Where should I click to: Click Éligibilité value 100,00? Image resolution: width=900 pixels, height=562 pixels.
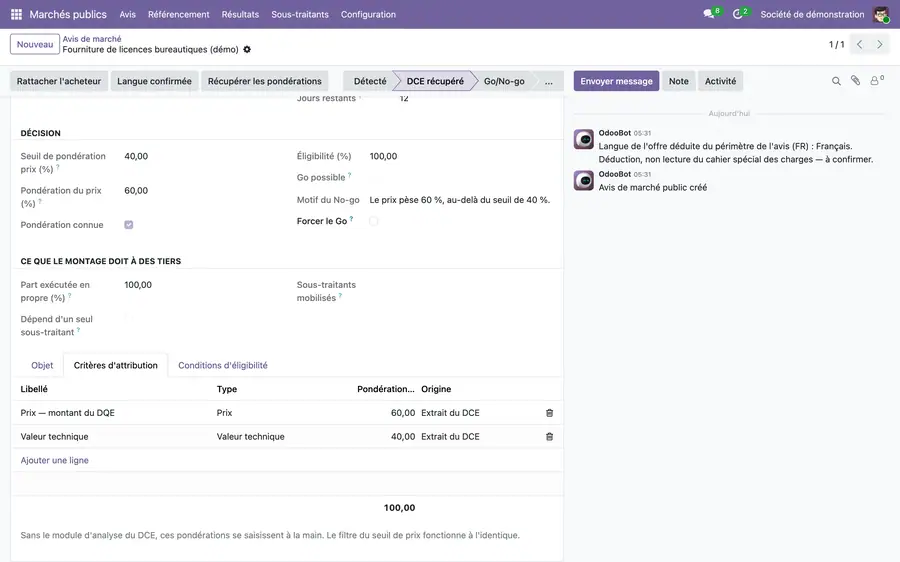(x=383, y=156)
